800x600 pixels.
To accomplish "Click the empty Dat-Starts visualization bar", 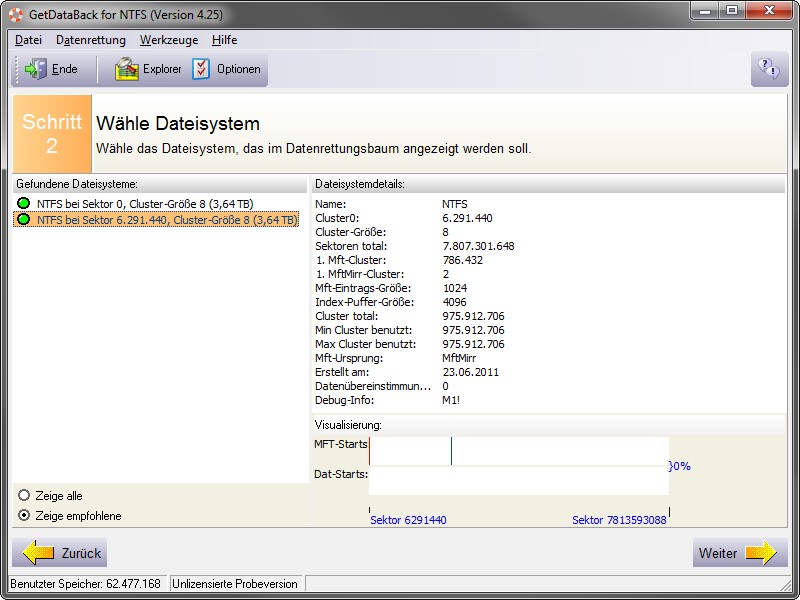I will click(x=518, y=481).
